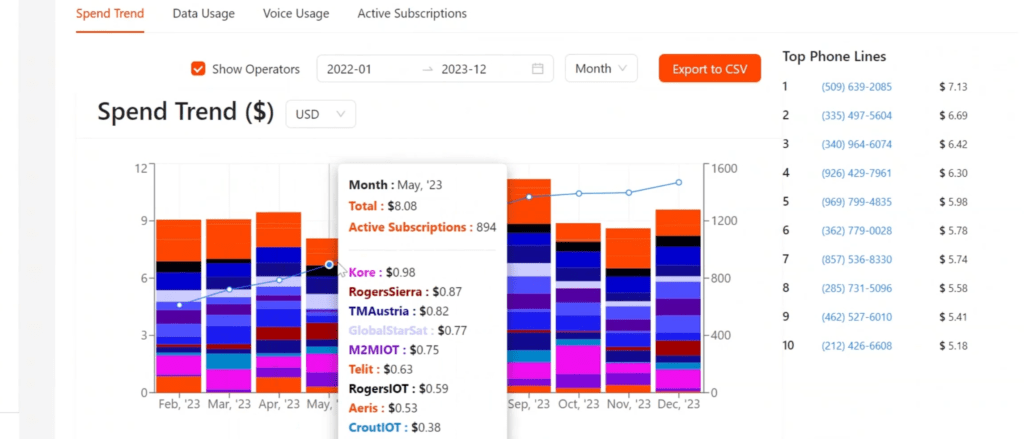Click the Export to CSV button
The image size is (1024, 439).
[x=710, y=69]
